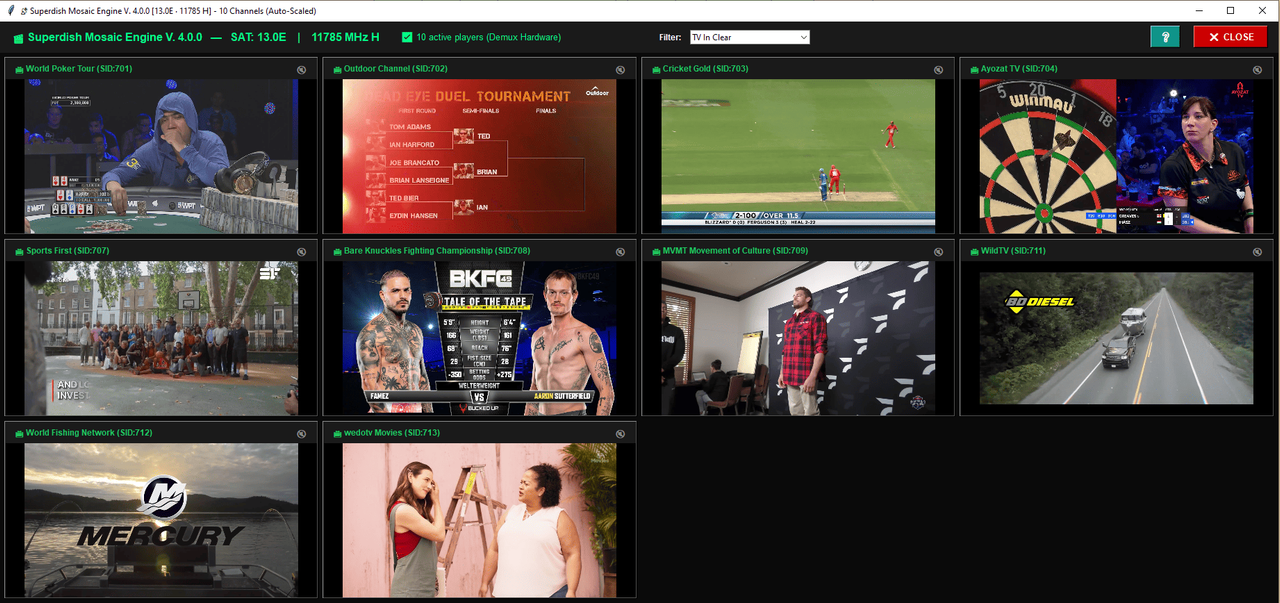Click the app icon in the window title bar

(x=9, y=10)
